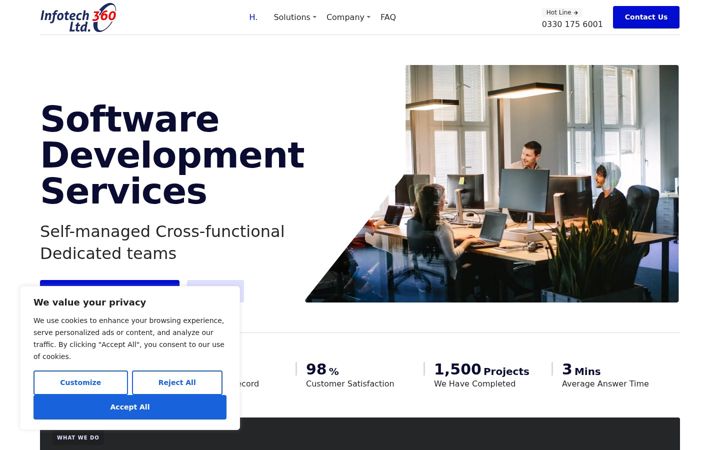The height and width of the screenshot is (450, 720).
Task: Open the FAQ nav link
Action: tap(388, 17)
